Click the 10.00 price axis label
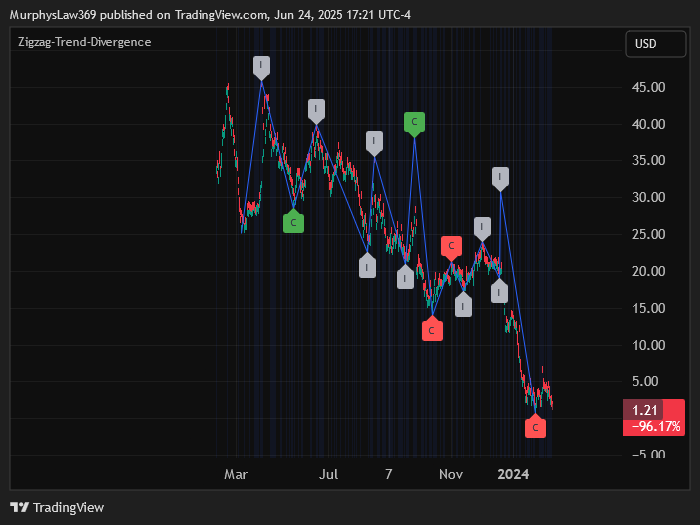The image size is (700, 525). tap(648, 345)
